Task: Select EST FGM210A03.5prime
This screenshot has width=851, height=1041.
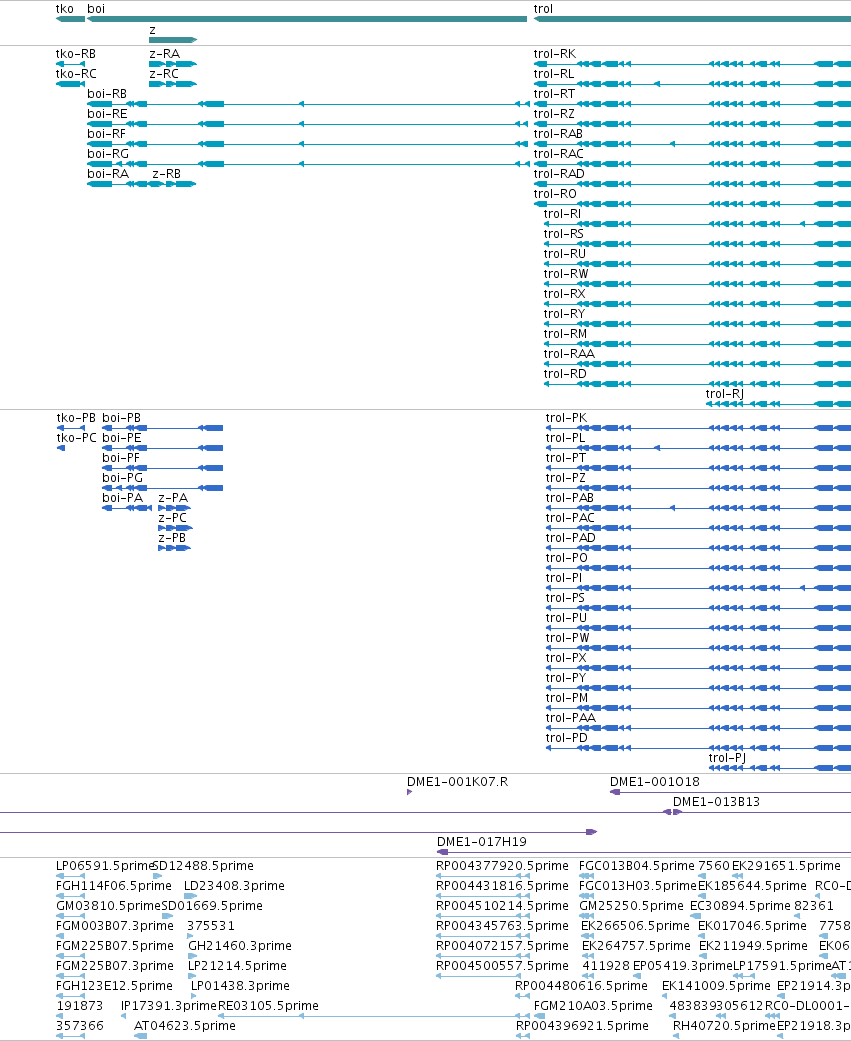Action: click(593, 1005)
